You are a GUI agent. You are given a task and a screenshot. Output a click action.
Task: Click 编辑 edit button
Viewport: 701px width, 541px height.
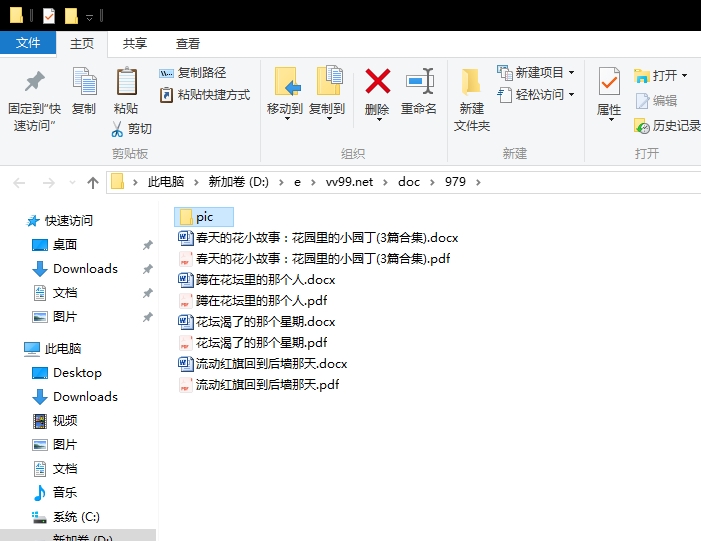click(x=656, y=101)
